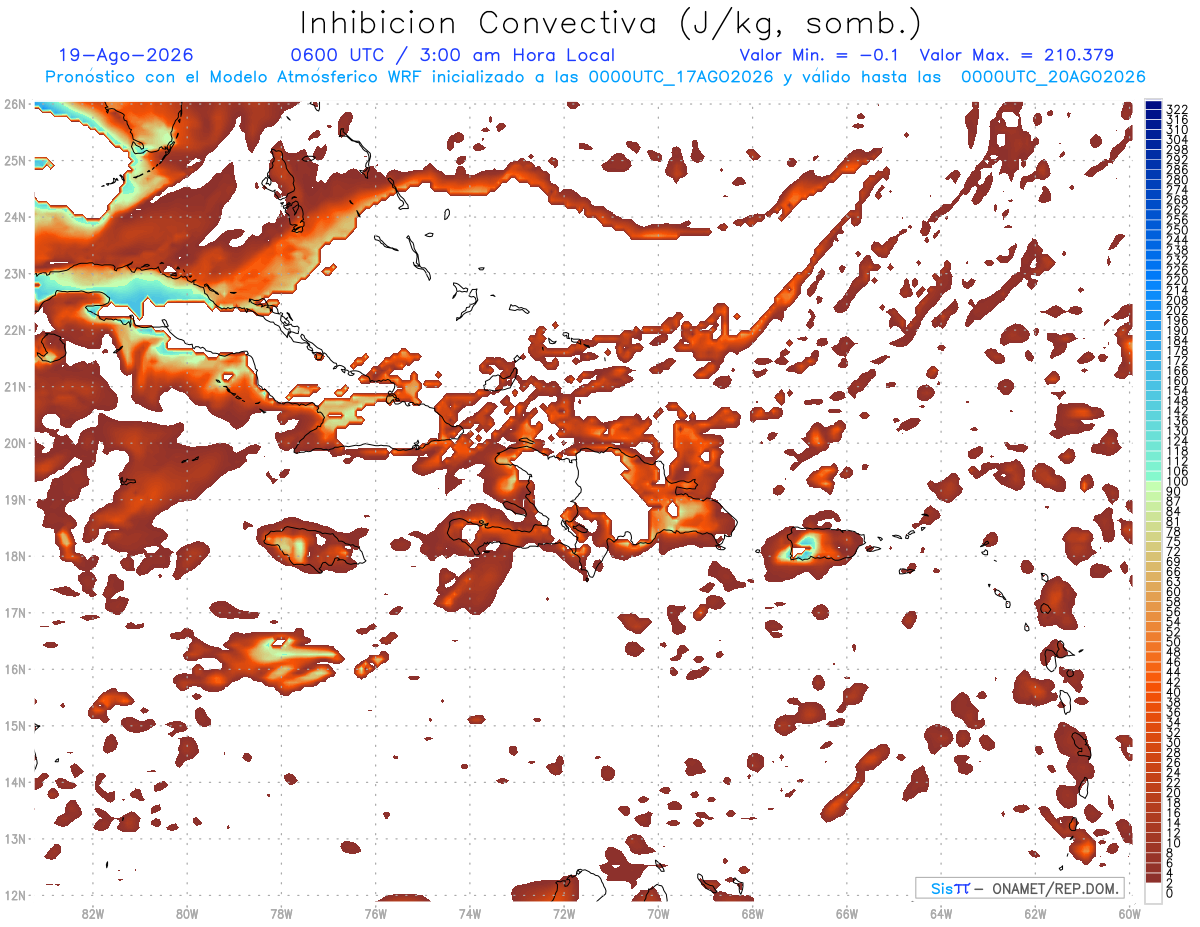This screenshot has height=927, width=1200.
Task: Click the "64W" longitude axis label
Action: (941, 913)
